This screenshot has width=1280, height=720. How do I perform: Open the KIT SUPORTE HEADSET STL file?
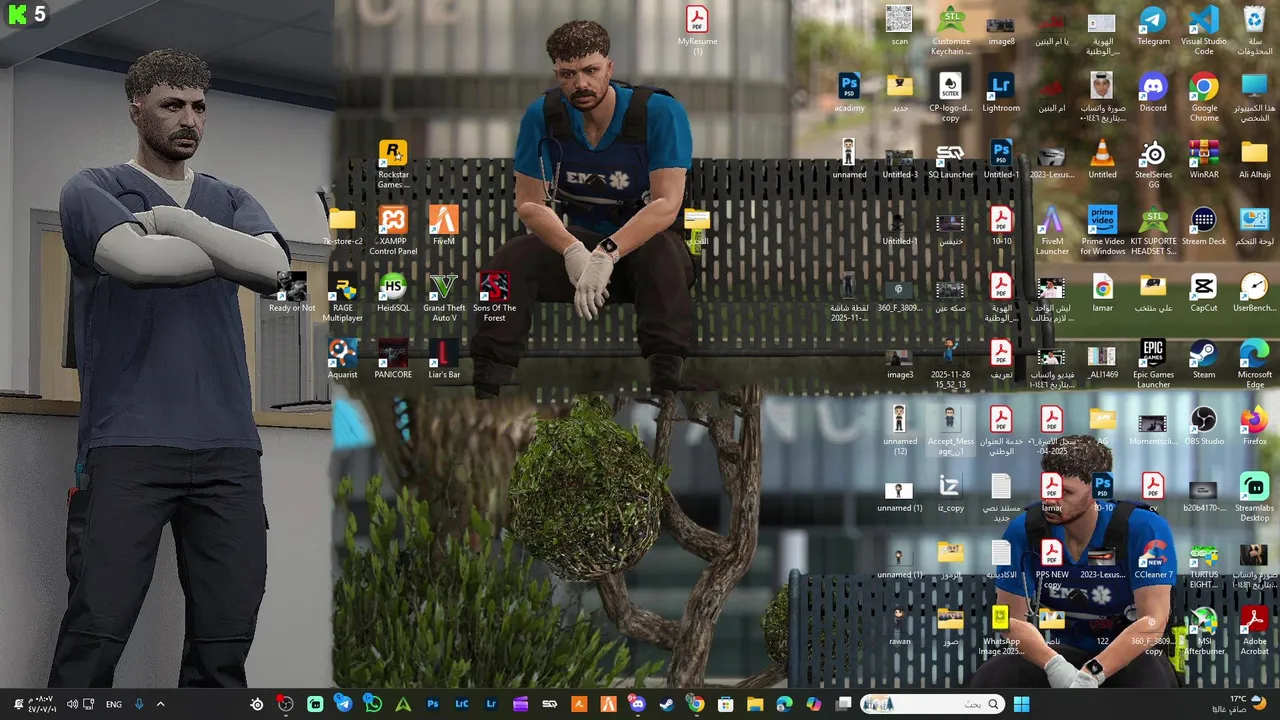point(1153,231)
